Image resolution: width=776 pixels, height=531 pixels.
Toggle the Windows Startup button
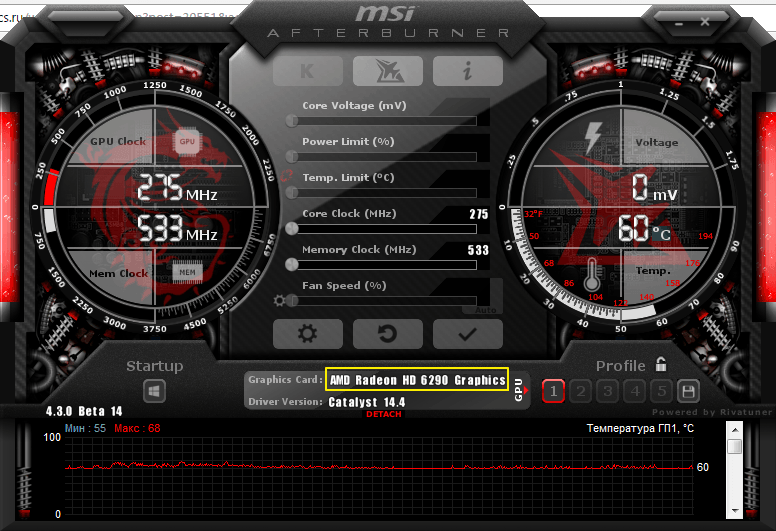[x=155, y=391]
